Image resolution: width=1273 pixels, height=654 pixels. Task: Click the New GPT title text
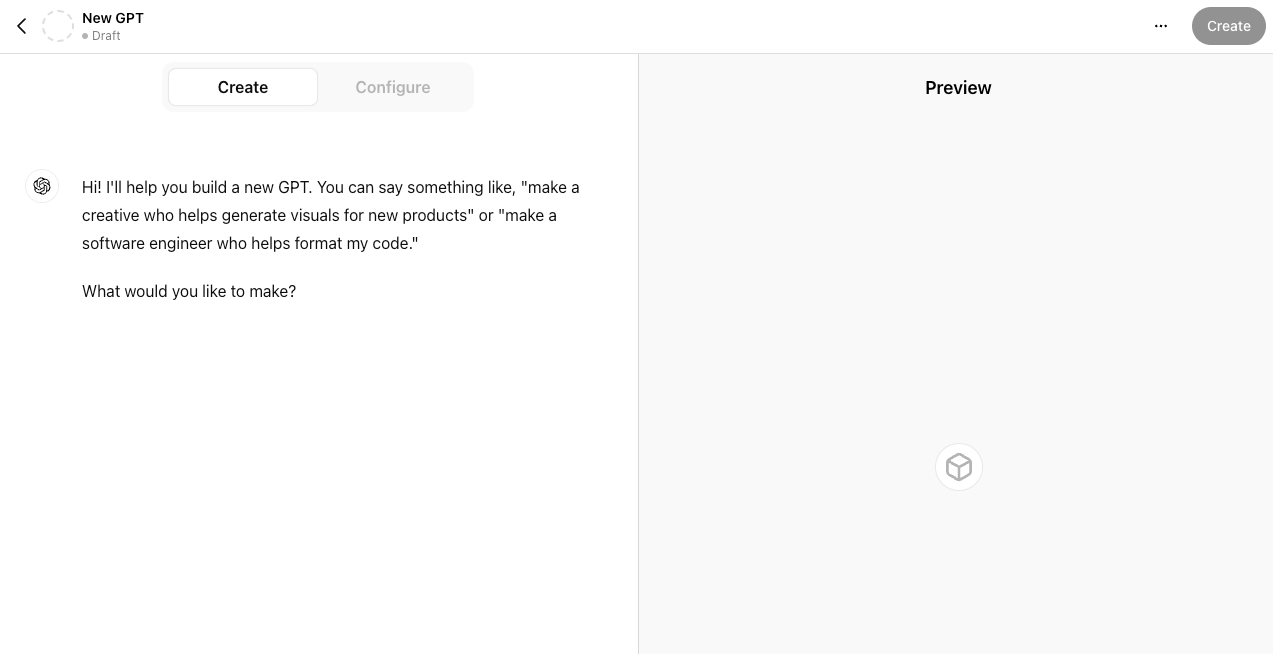pos(113,18)
